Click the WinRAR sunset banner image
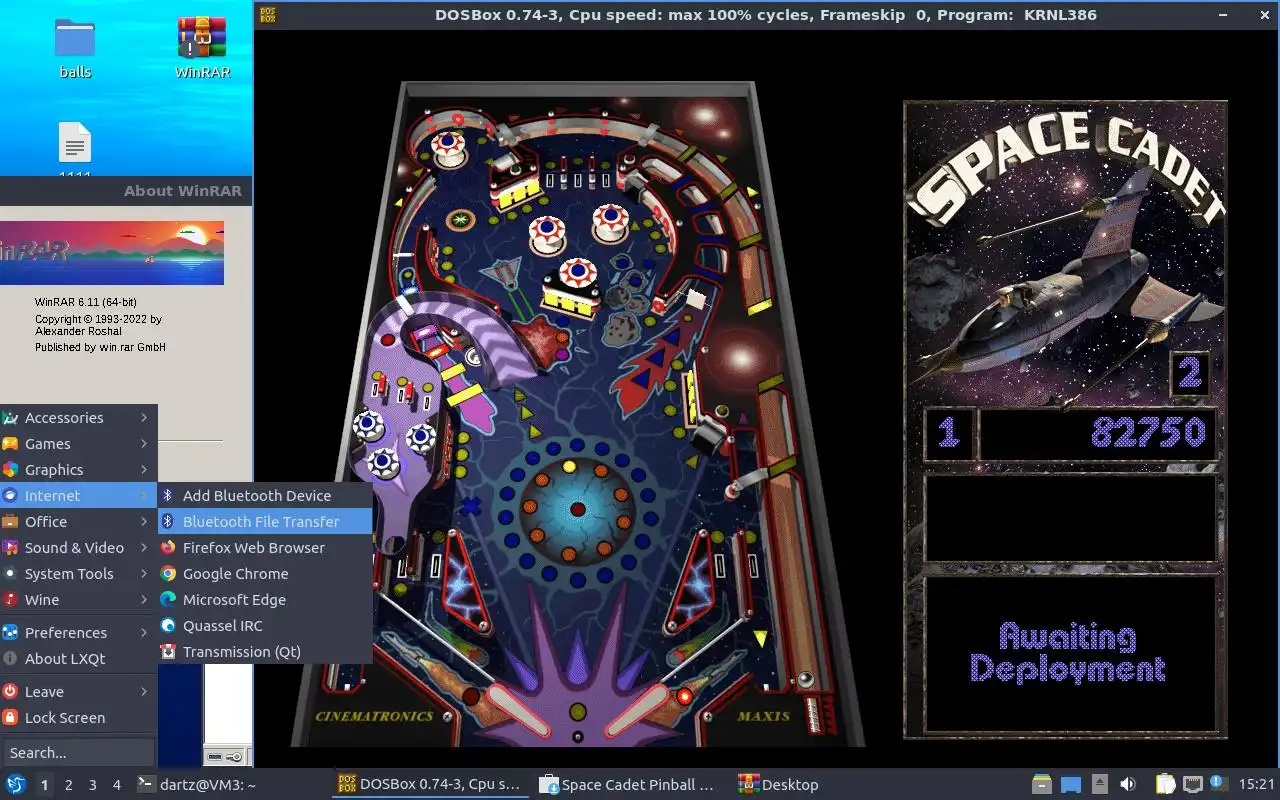The width and height of the screenshot is (1280, 800). coord(112,253)
